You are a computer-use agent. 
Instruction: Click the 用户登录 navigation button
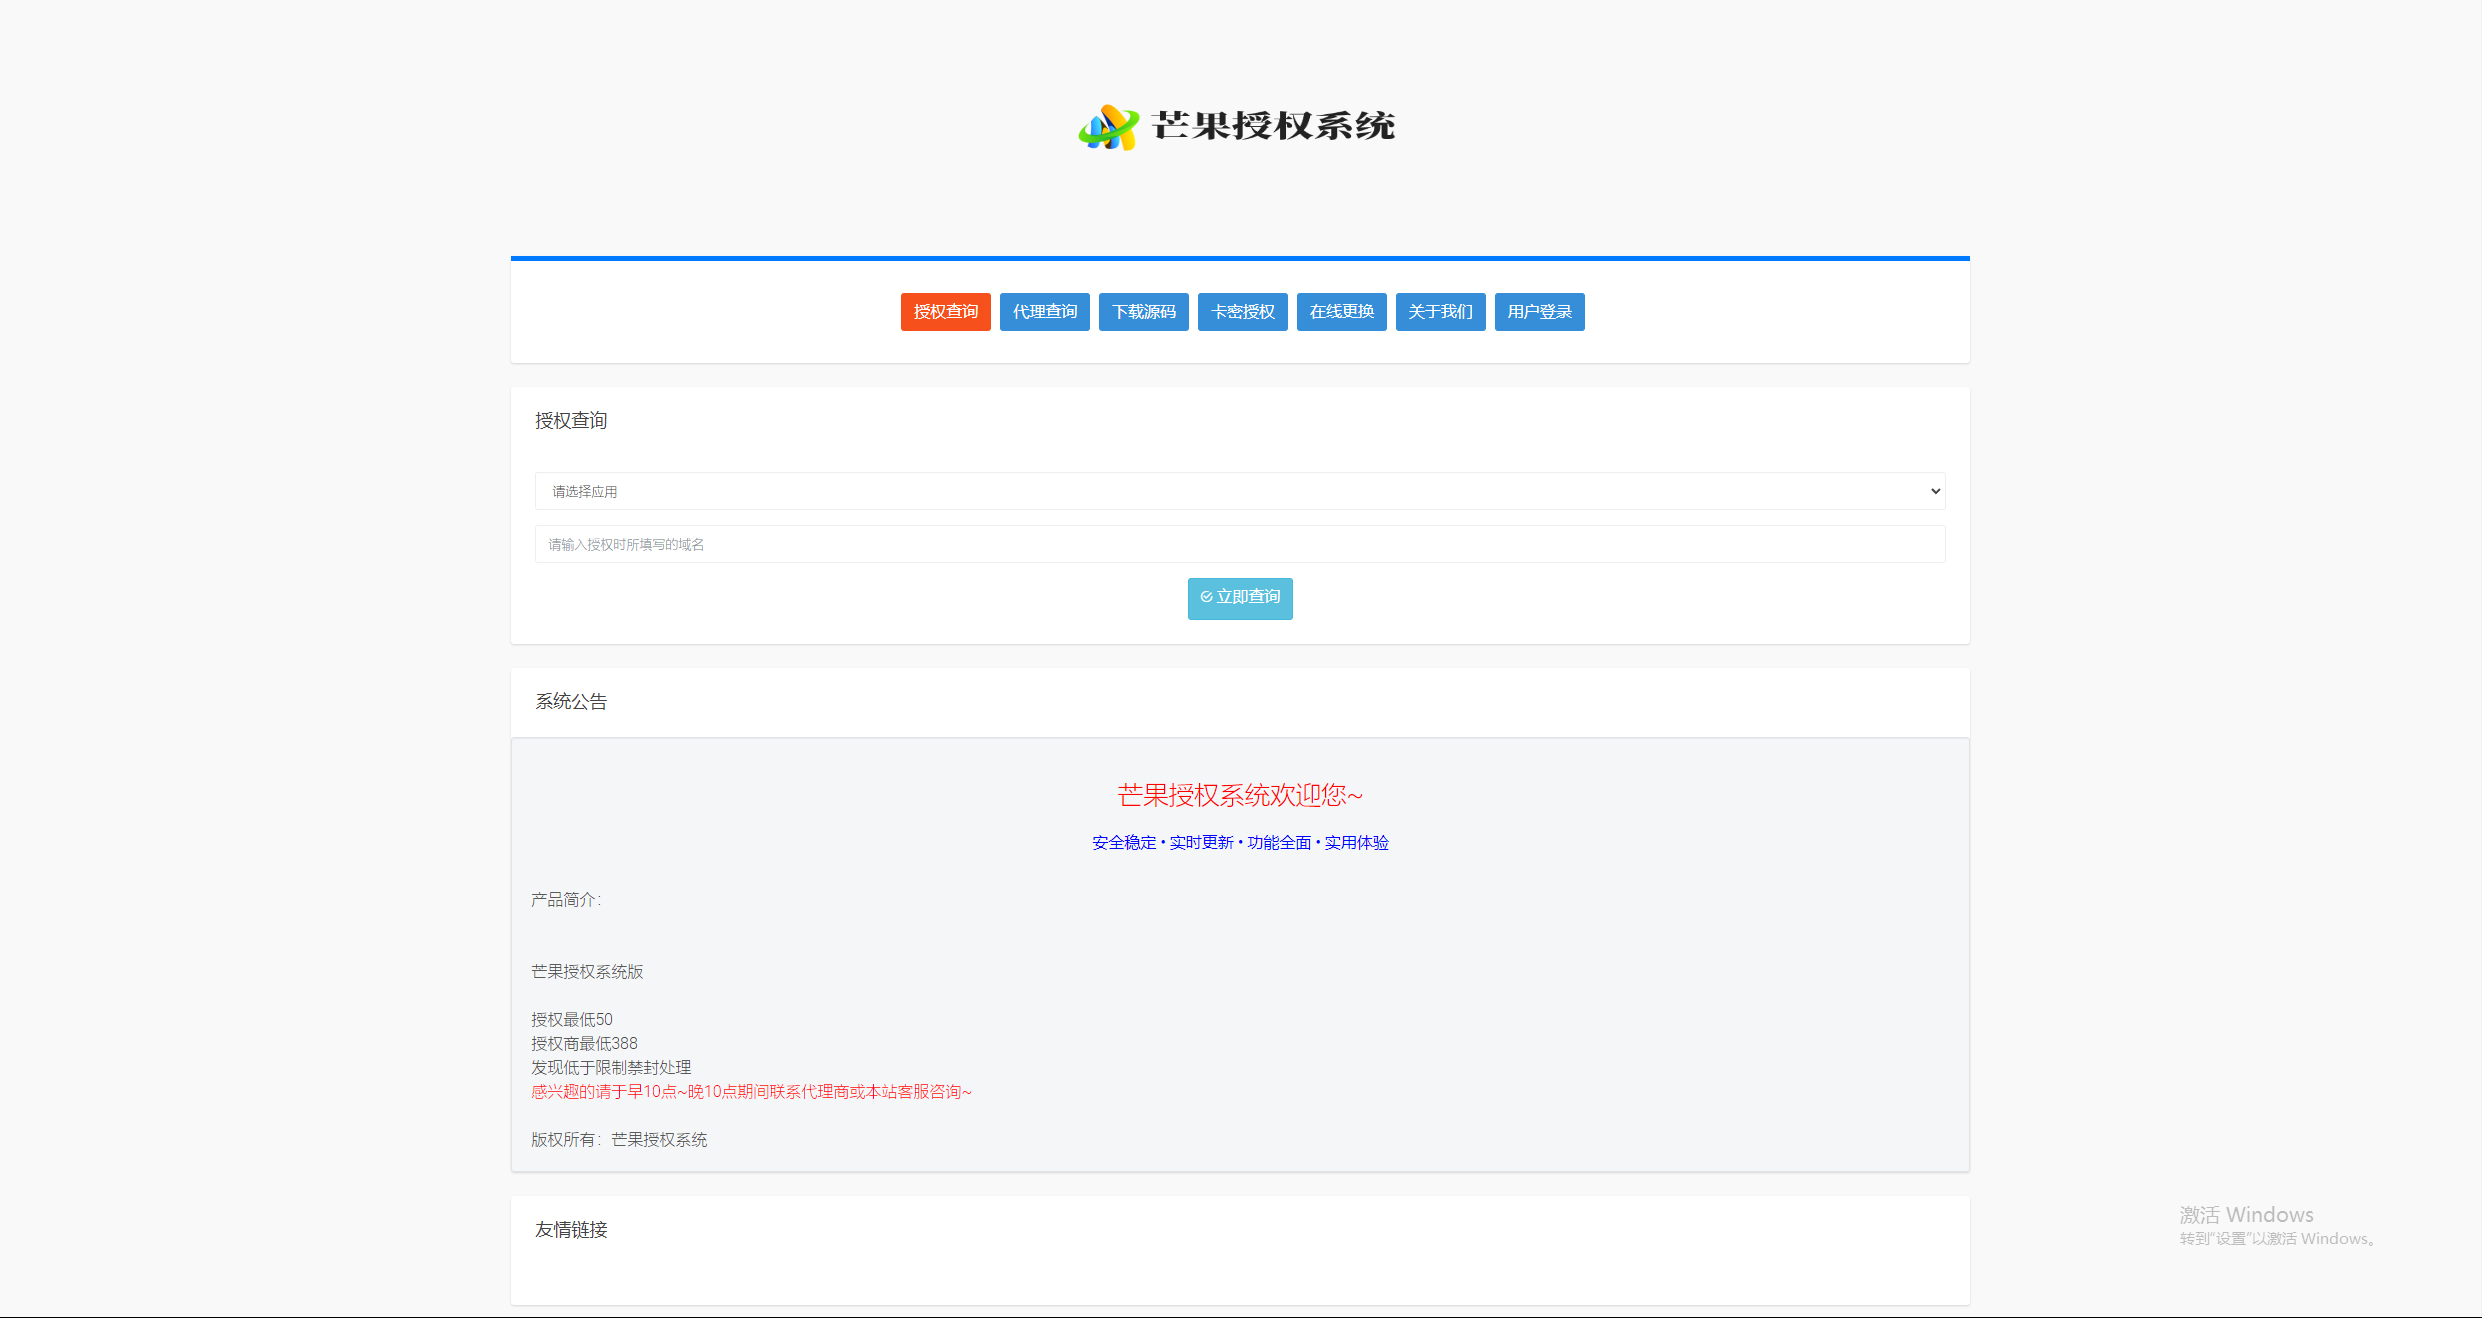[1538, 312]
